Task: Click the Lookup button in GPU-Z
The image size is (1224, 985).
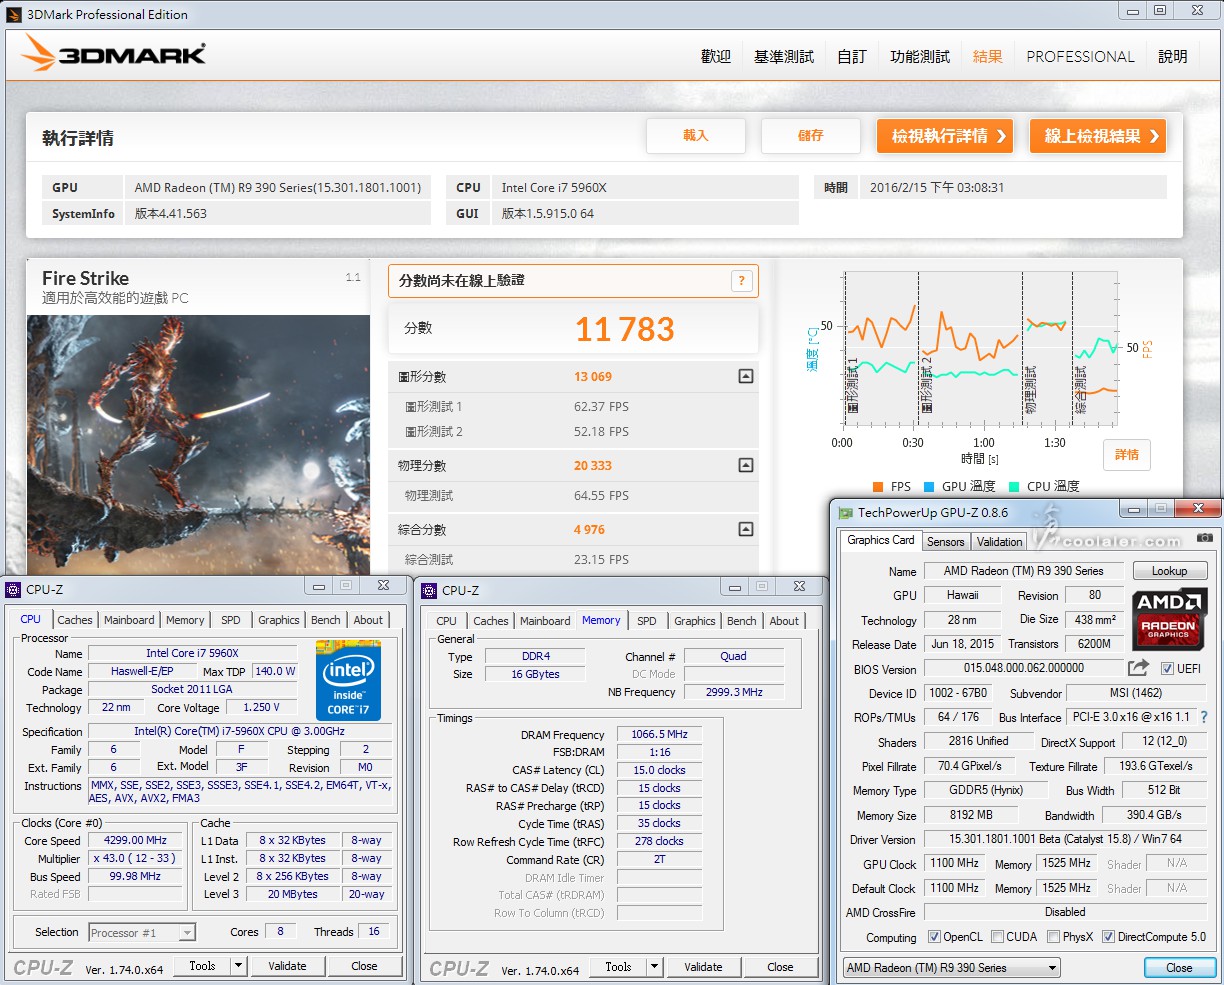Action: pyautogui.click(x=1169, y=571)
